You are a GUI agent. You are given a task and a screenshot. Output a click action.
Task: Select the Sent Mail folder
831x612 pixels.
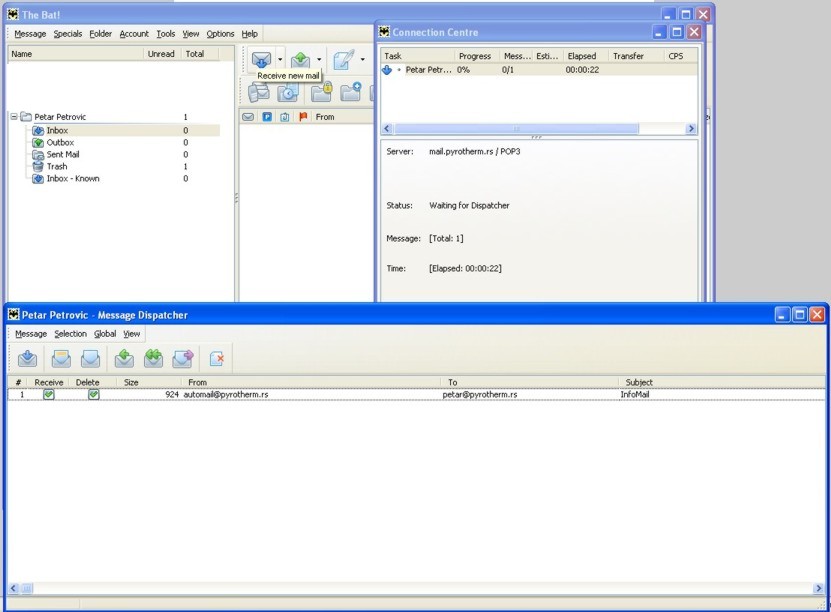click(63, 154)
